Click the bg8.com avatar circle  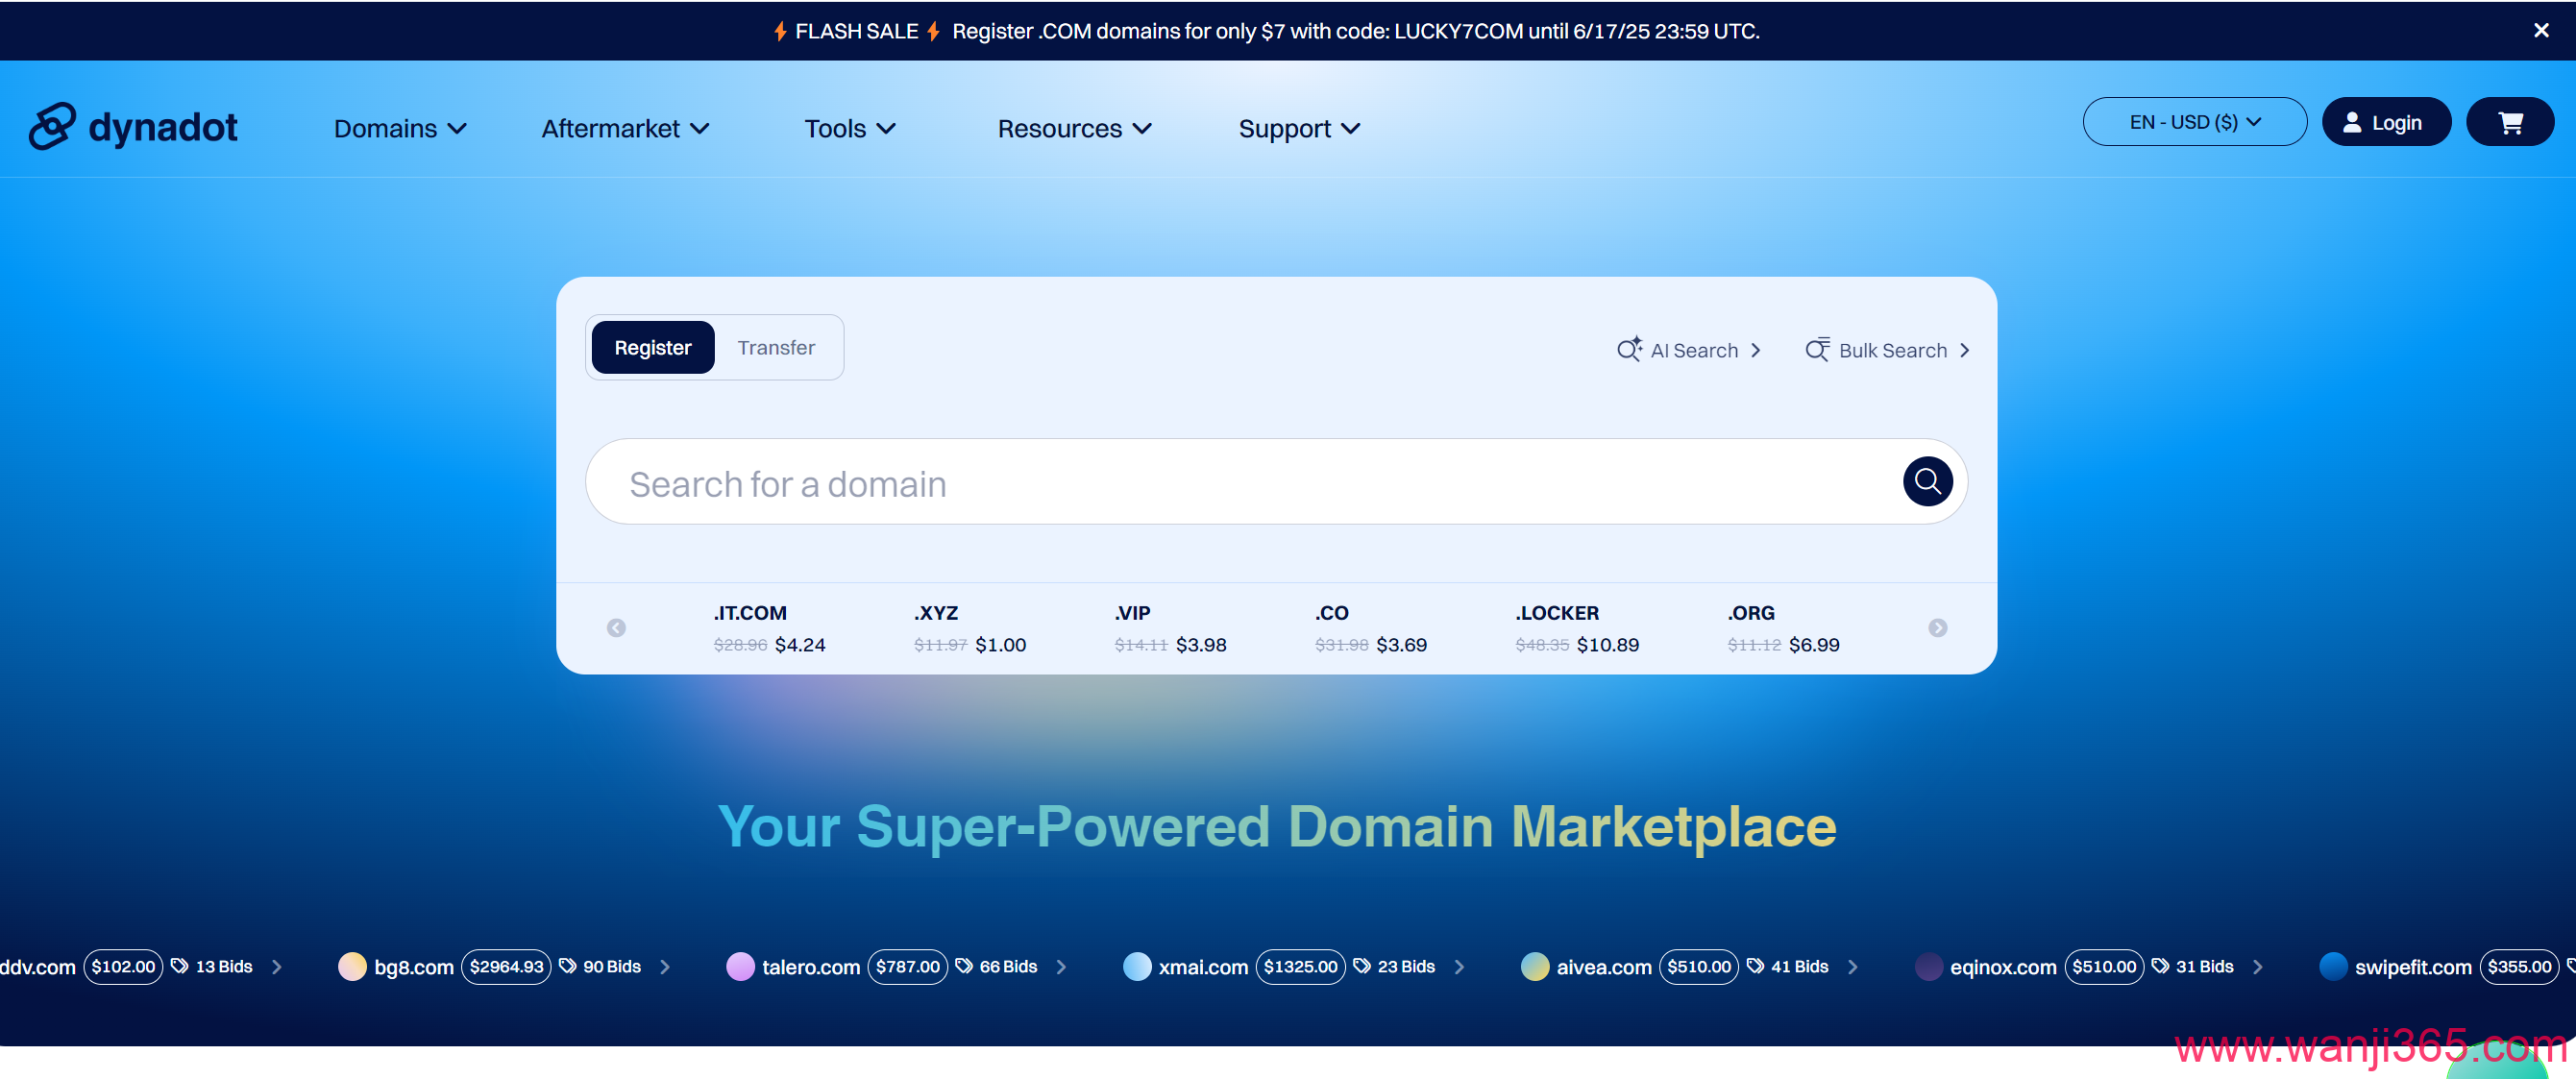point(352,966)
